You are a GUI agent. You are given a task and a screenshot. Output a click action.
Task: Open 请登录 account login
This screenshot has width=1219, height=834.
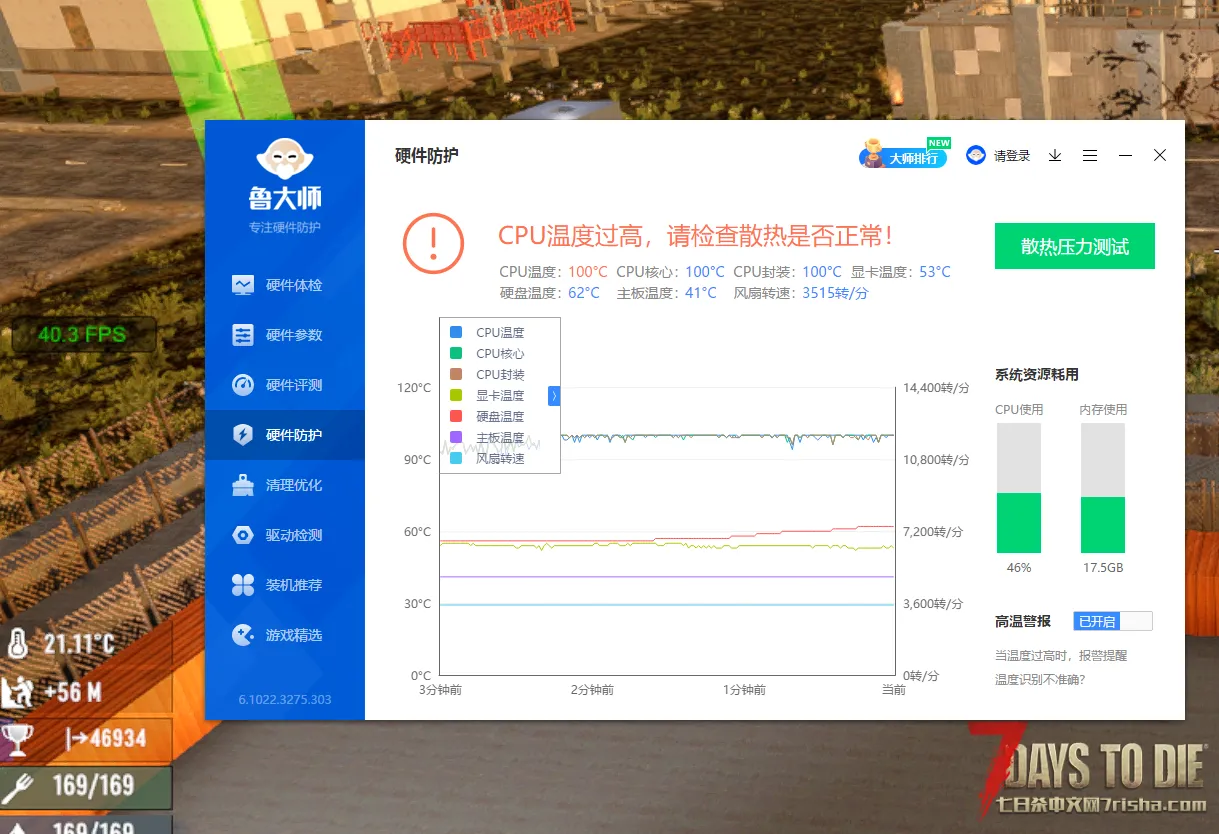click(998, 156)
